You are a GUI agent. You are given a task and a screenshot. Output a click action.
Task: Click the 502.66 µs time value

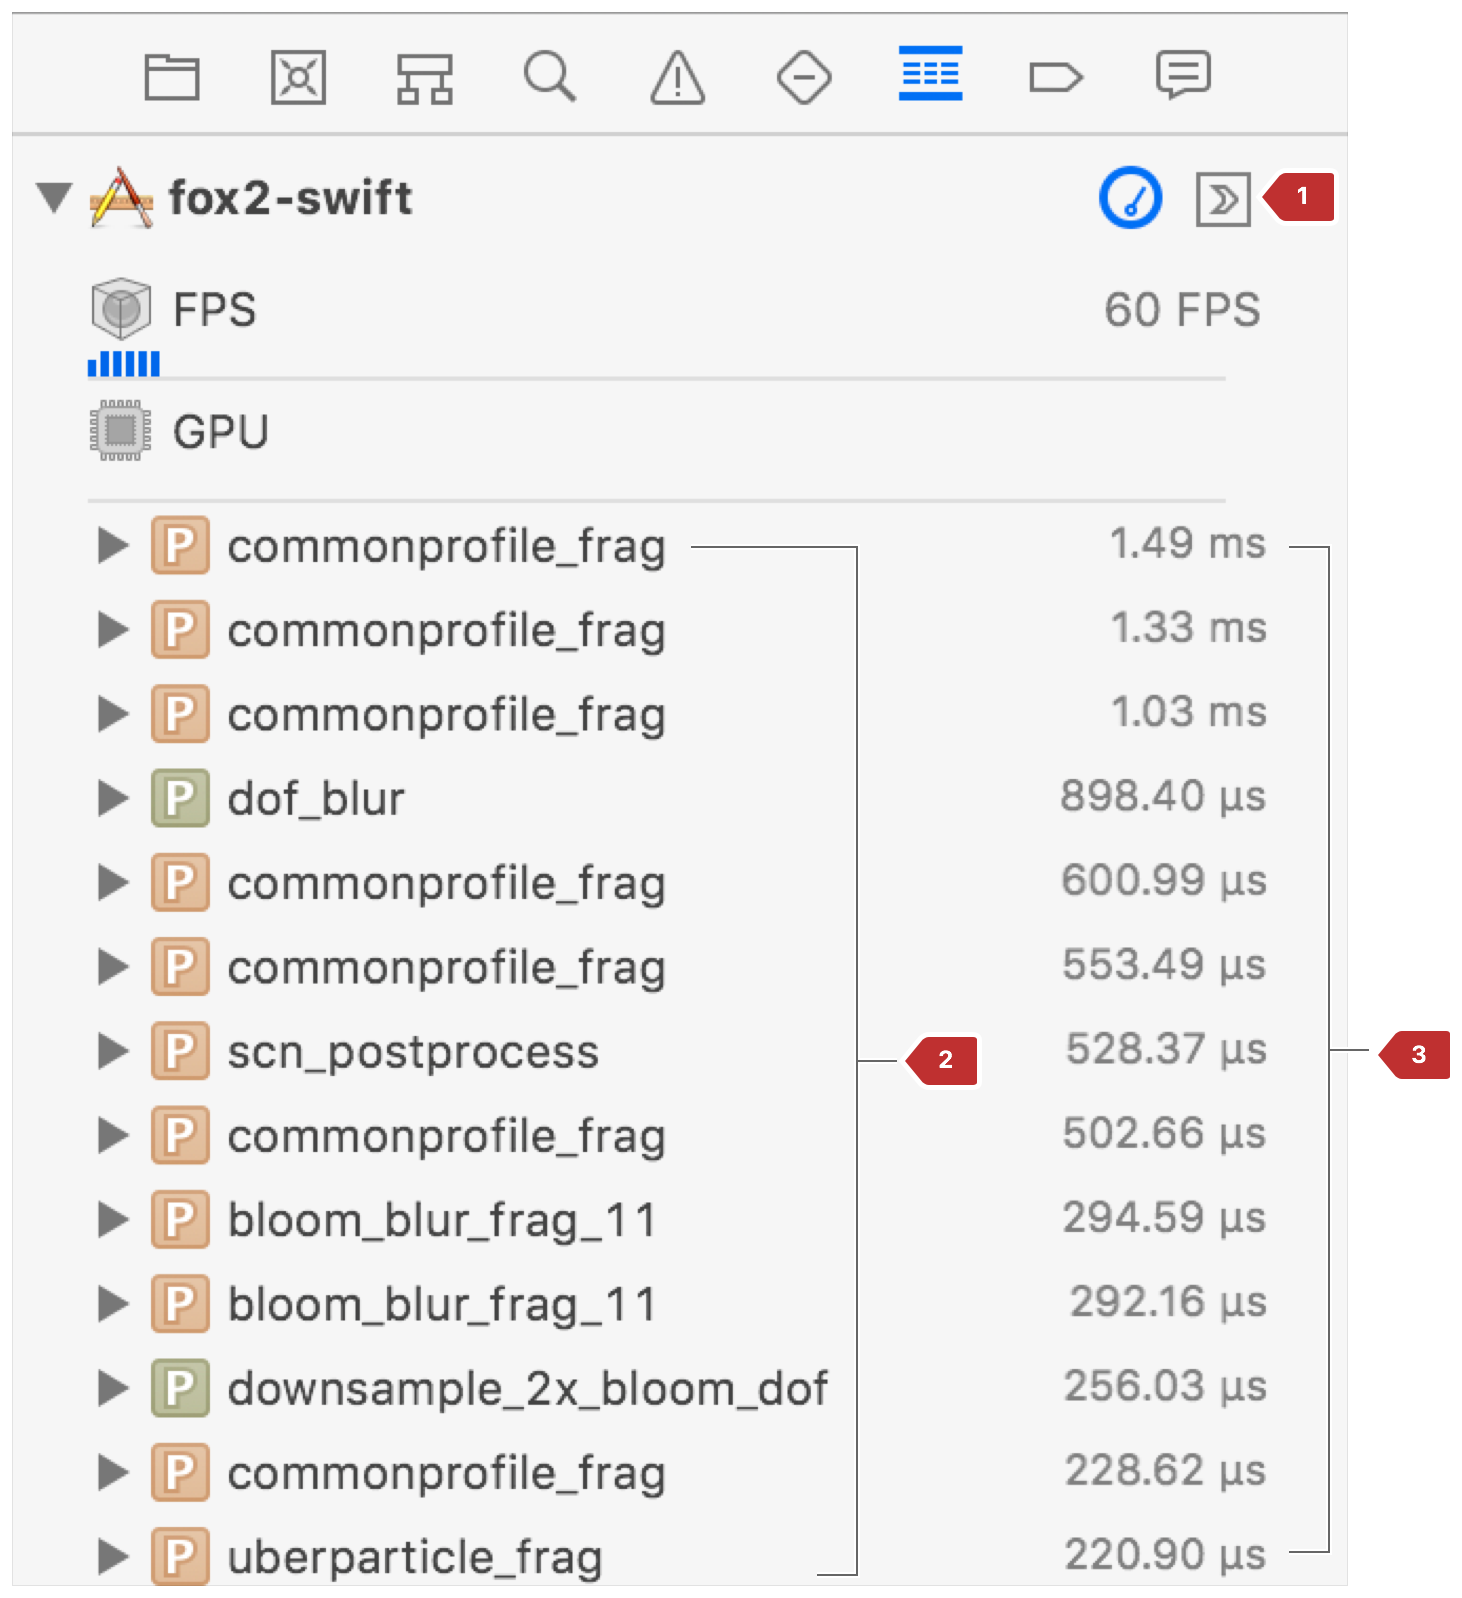pos(1164,1133)
